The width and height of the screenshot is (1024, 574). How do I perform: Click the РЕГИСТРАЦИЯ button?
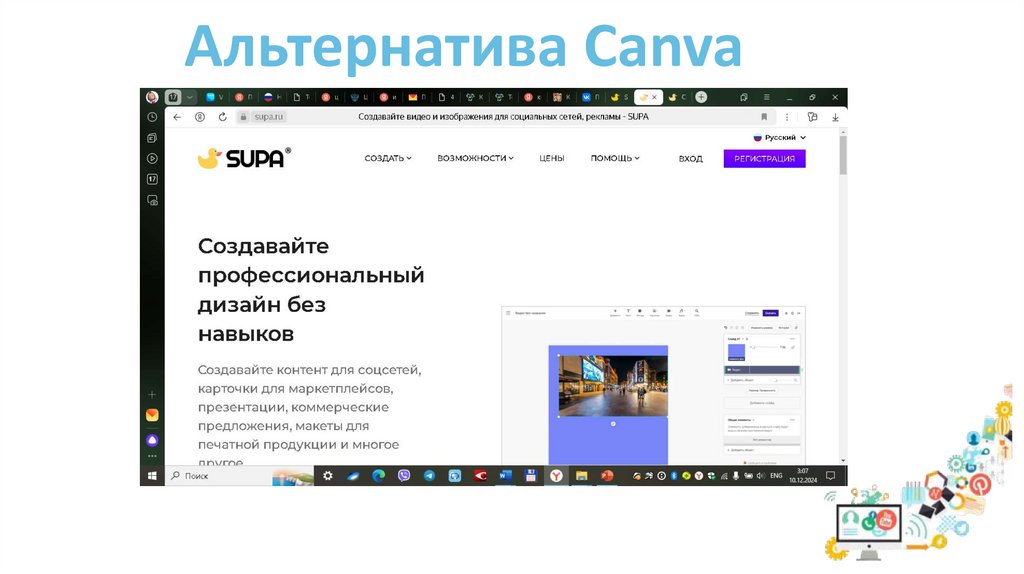point(764,159)
